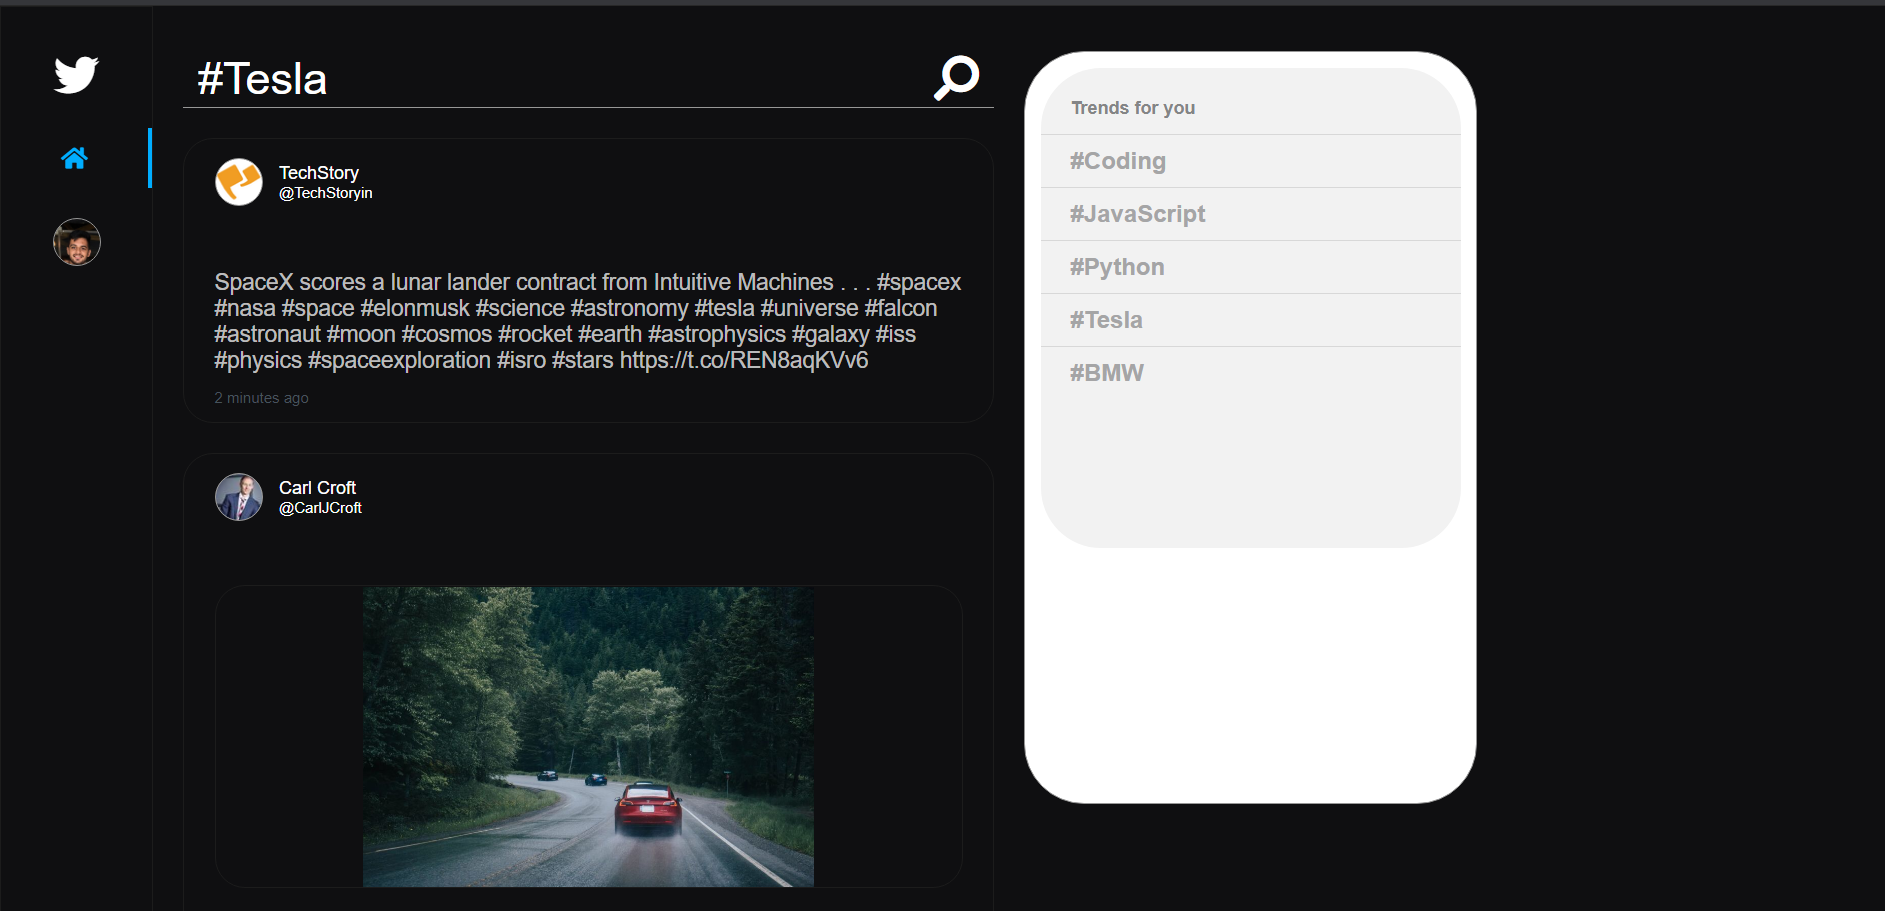Image resolution: width=1885 pixels, height=911 pixels.
Task: Click the #spacex hashtag in TechStory's tweet
Action: click(x=921, y=282)
